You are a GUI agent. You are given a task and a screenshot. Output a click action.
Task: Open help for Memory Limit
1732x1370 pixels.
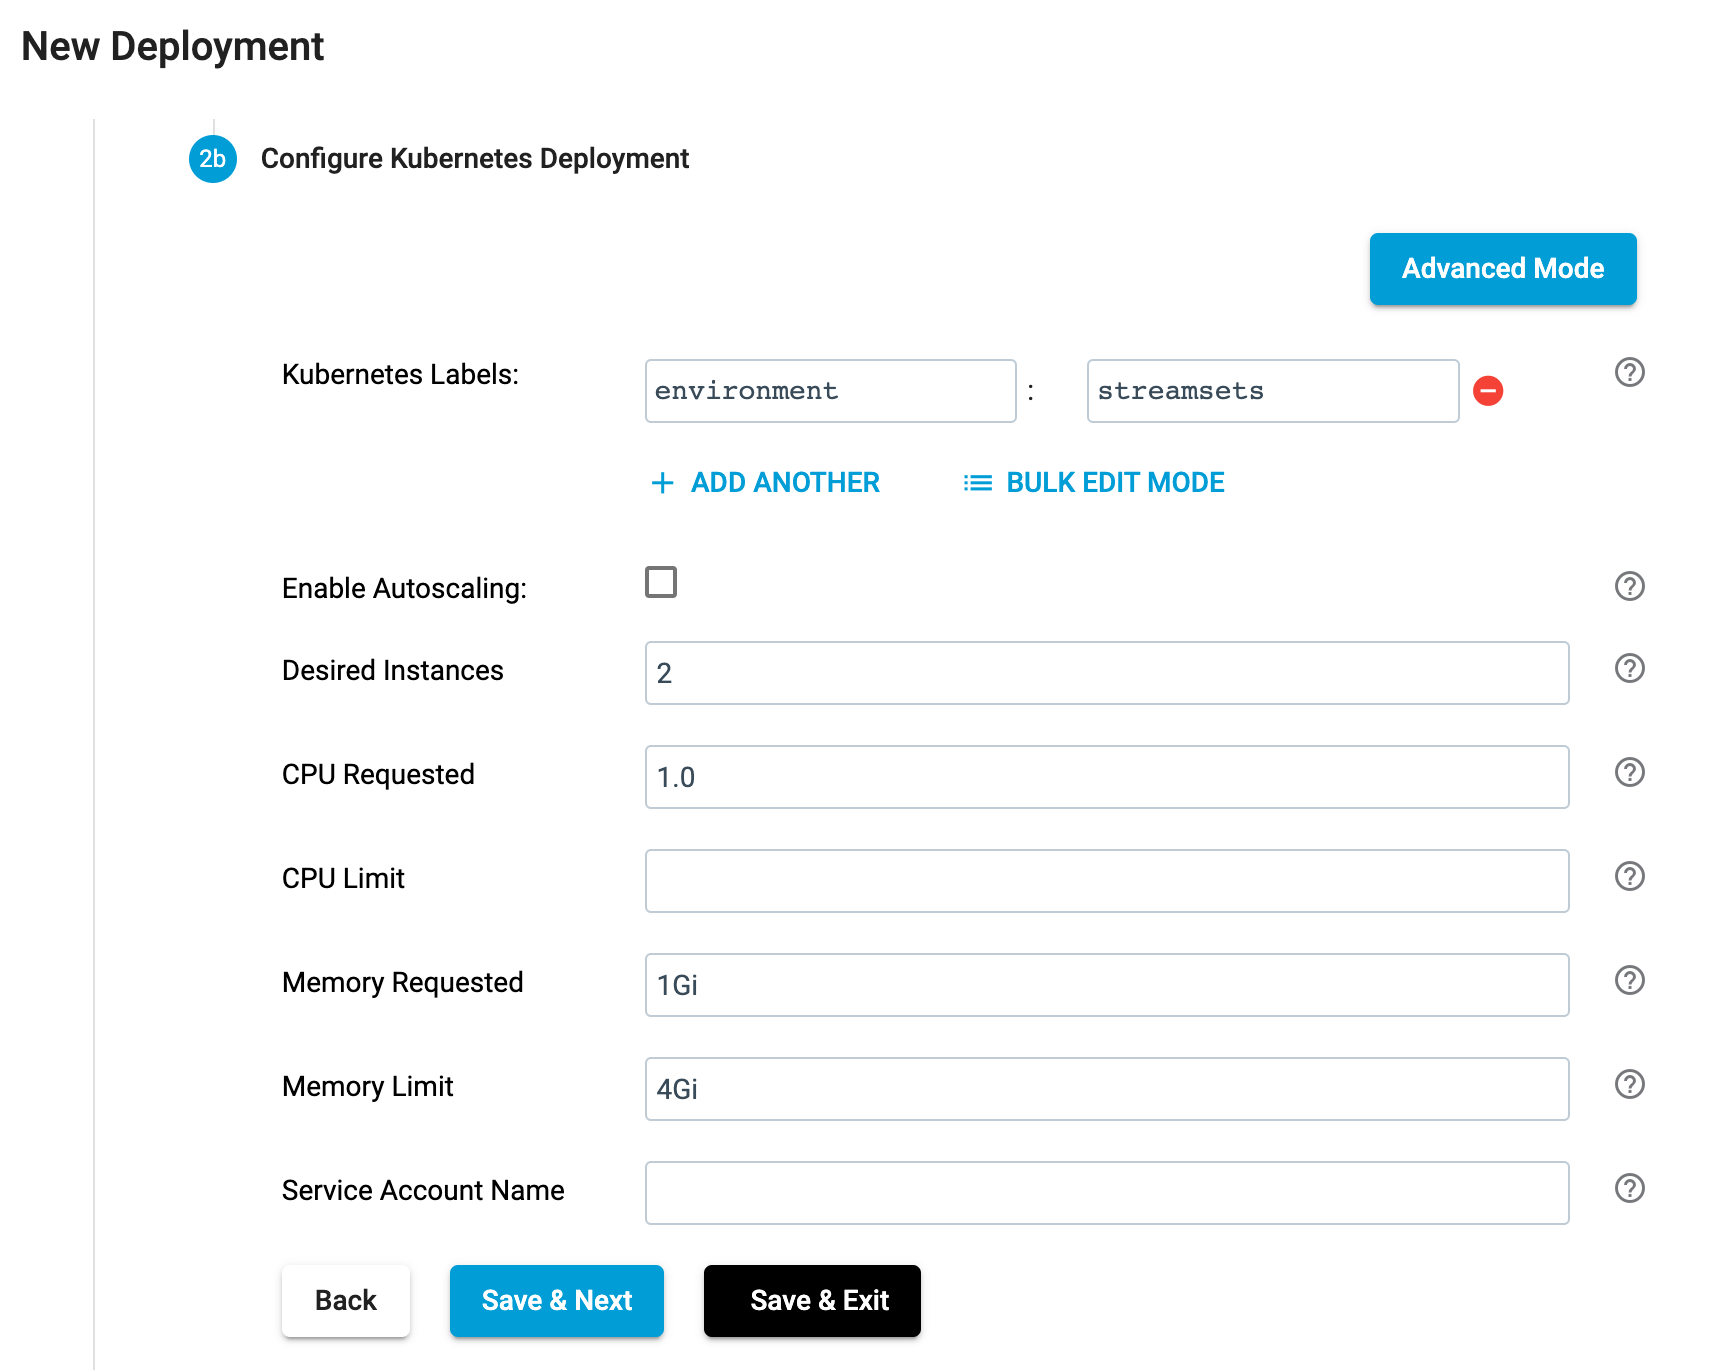(x=1629, y=1084)
